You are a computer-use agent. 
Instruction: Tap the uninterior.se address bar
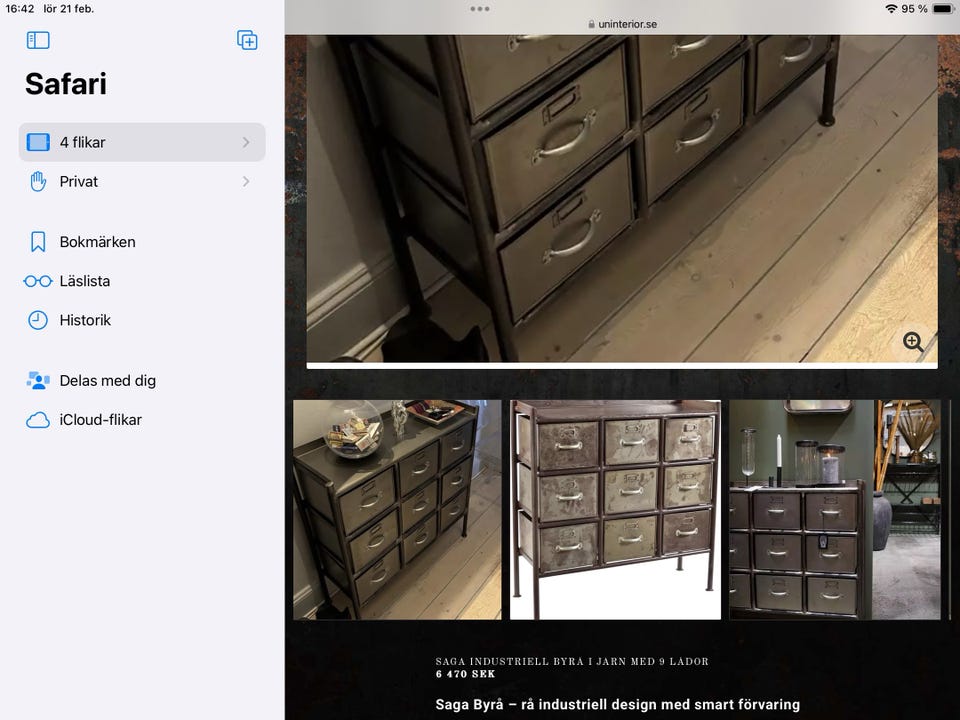(x=622, y=24)
